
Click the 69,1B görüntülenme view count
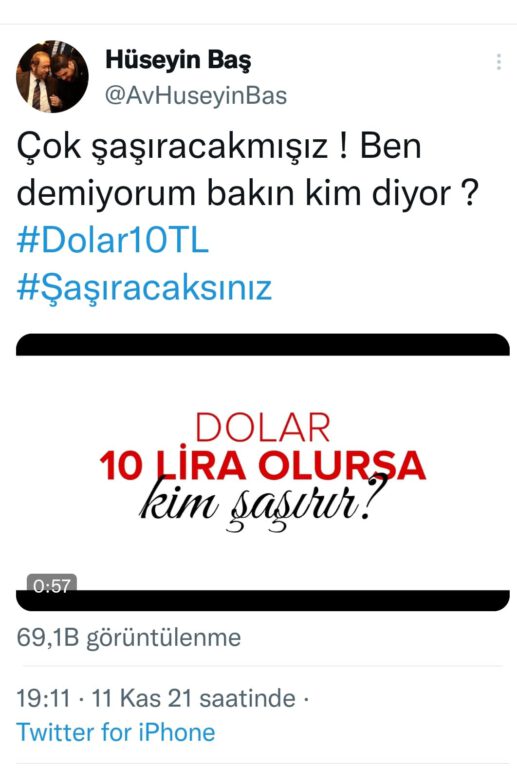pos(129,637)
